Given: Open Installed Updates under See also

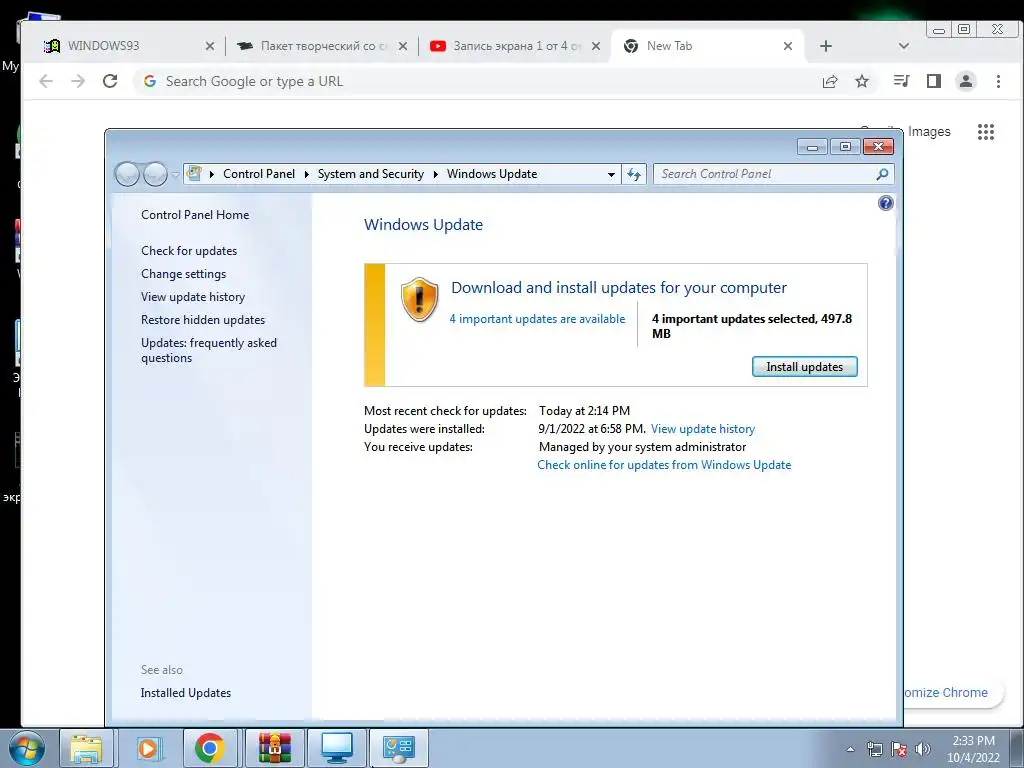Looking at the screenshot, I should [186, 693].
